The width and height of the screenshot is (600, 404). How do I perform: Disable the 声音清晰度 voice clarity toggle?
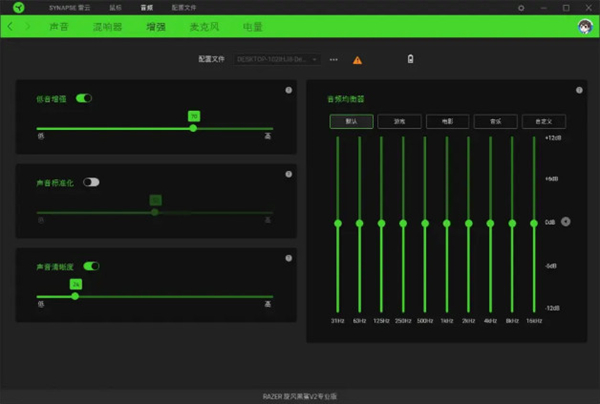[x=91, y=266]
